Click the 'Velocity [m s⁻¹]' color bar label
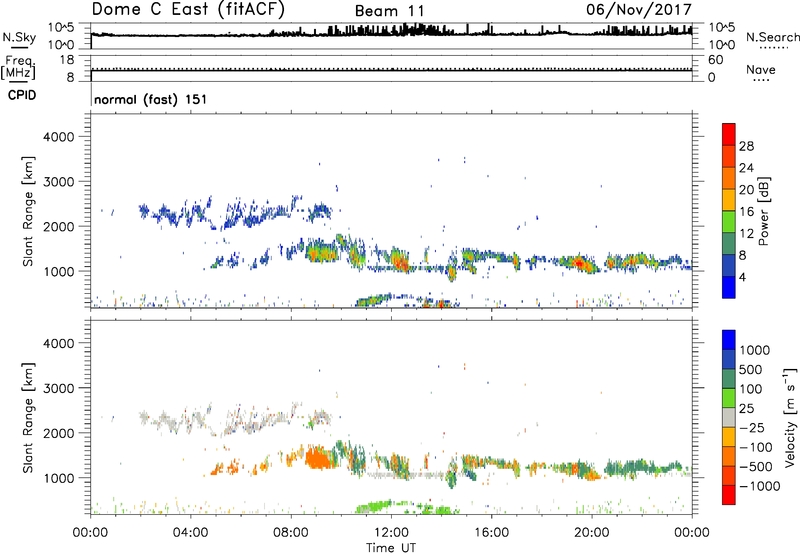This screenshot has height=554, width=800. click(x=790, y=417)
